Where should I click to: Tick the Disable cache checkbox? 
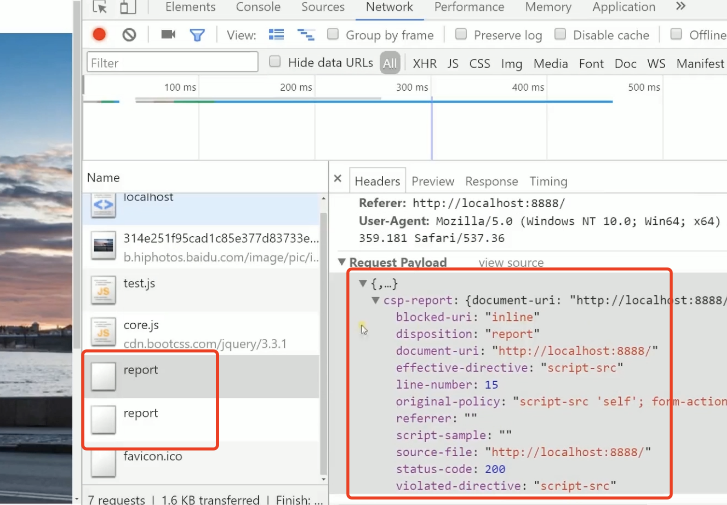point(560,34)
